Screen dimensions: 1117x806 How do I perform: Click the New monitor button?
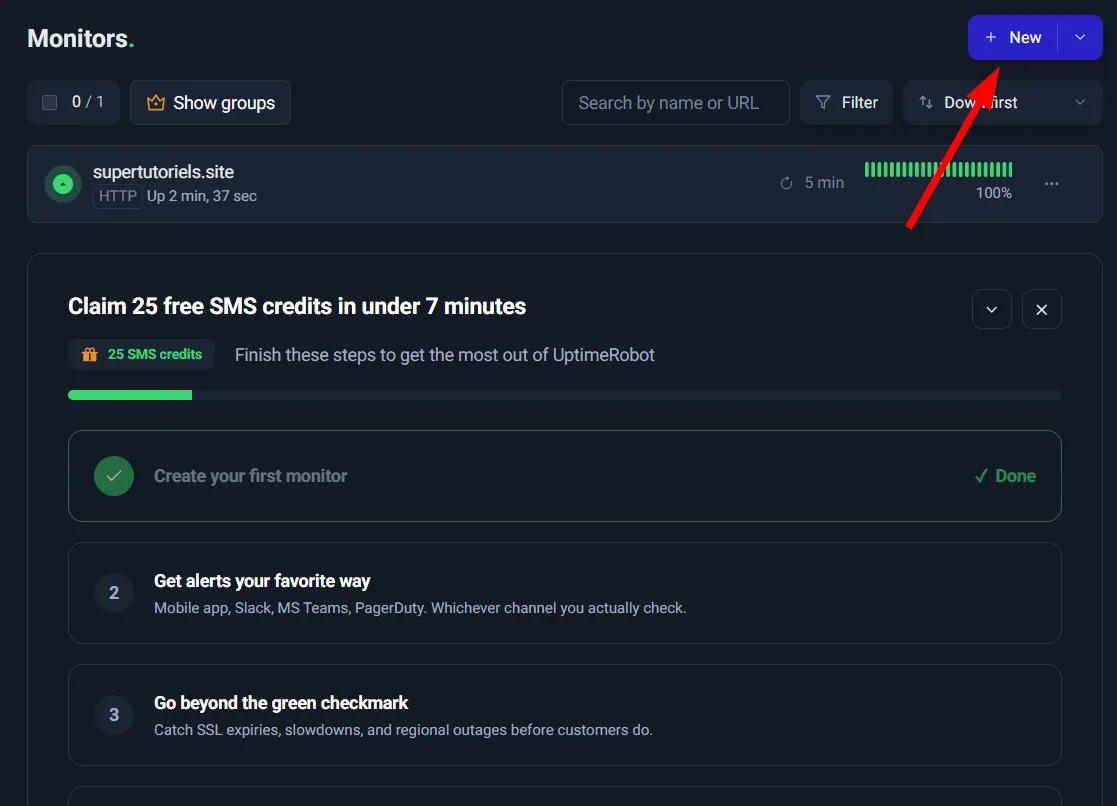coord(1012,37)
